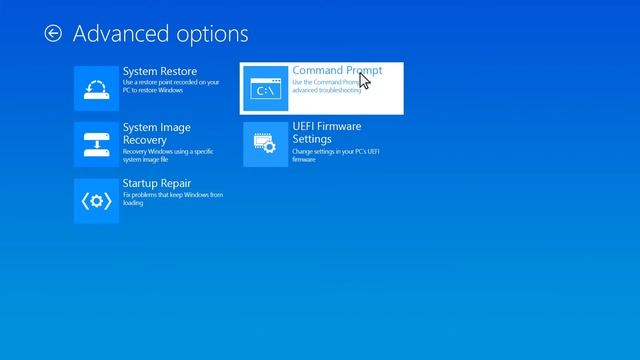Click the 'Advanced options' heading
Viewport: 640px width, 360px height.
(160, 33)
